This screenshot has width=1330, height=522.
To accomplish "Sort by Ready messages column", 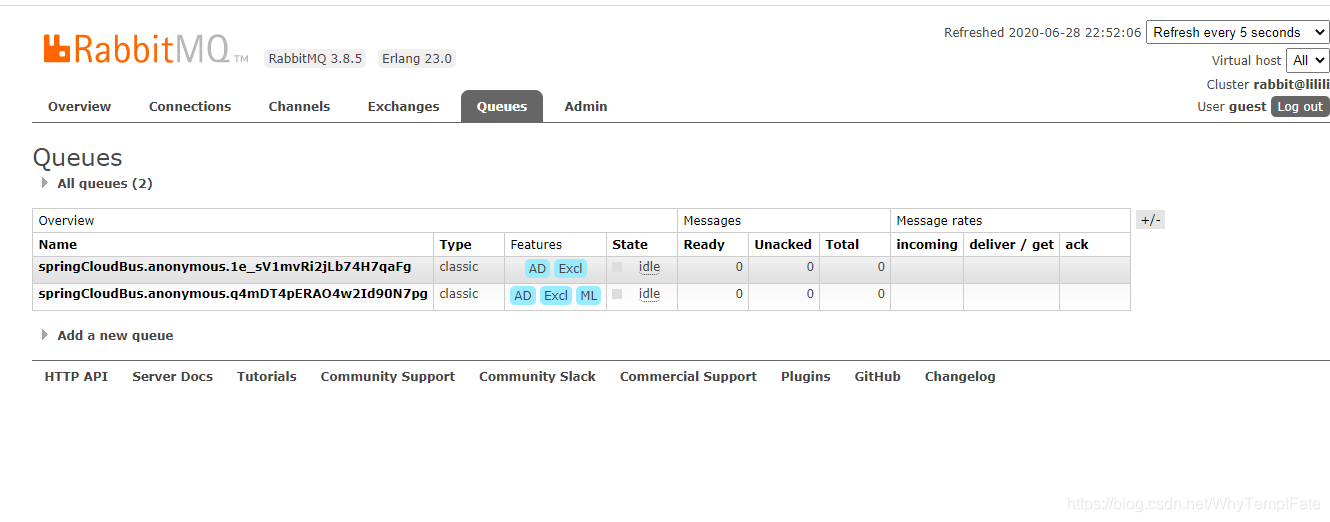I will [704, 245].
